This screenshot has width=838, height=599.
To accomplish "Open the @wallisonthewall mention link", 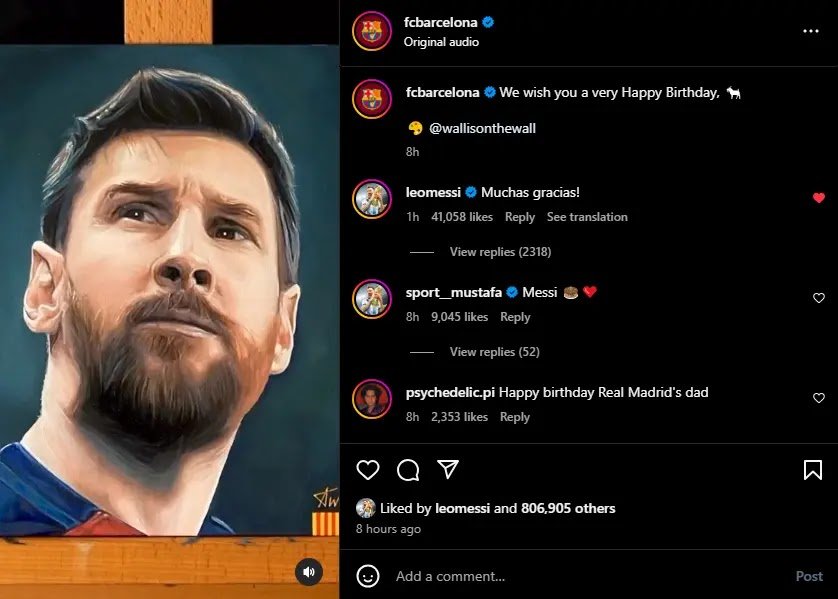I will coord(482,128).
